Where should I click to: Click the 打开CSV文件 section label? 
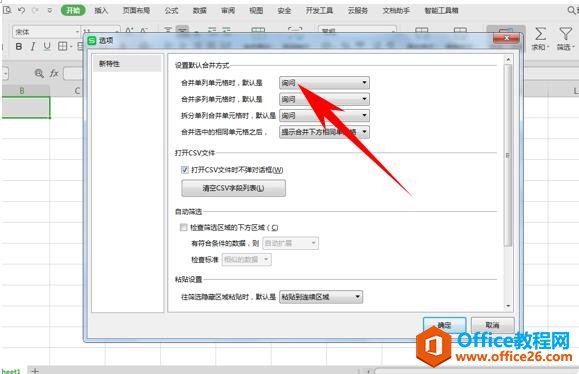(195, 152)
